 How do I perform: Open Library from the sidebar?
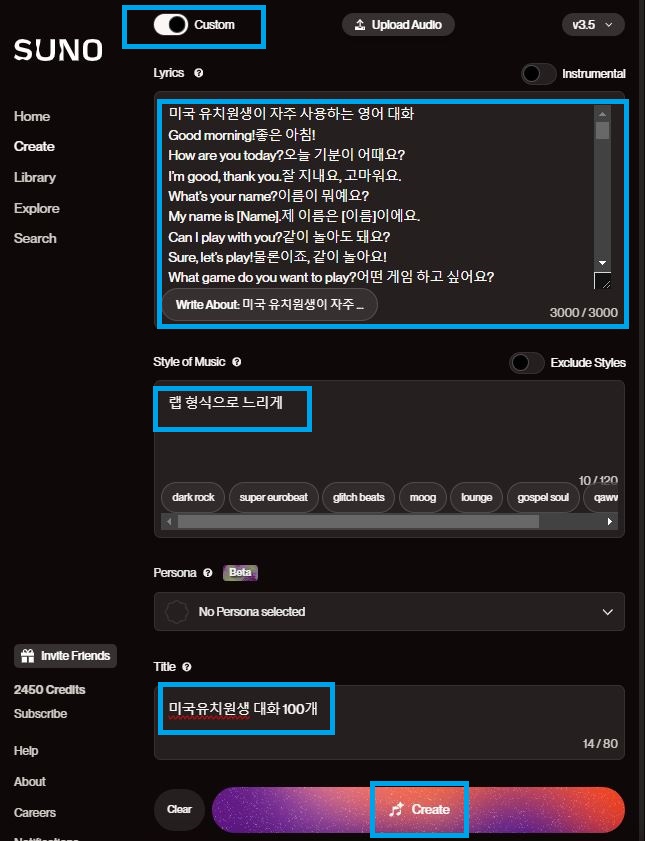click(x=35, y=178)
